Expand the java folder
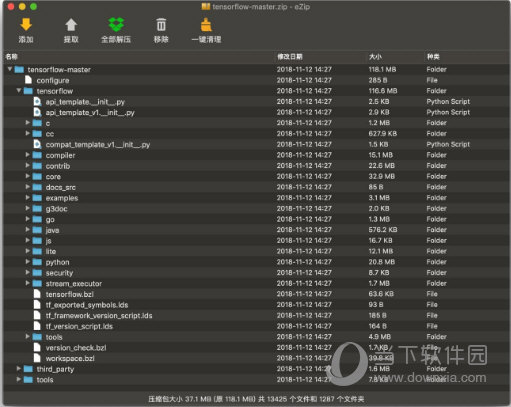Viewport: 511px width, 407px height. pos(28,229)
